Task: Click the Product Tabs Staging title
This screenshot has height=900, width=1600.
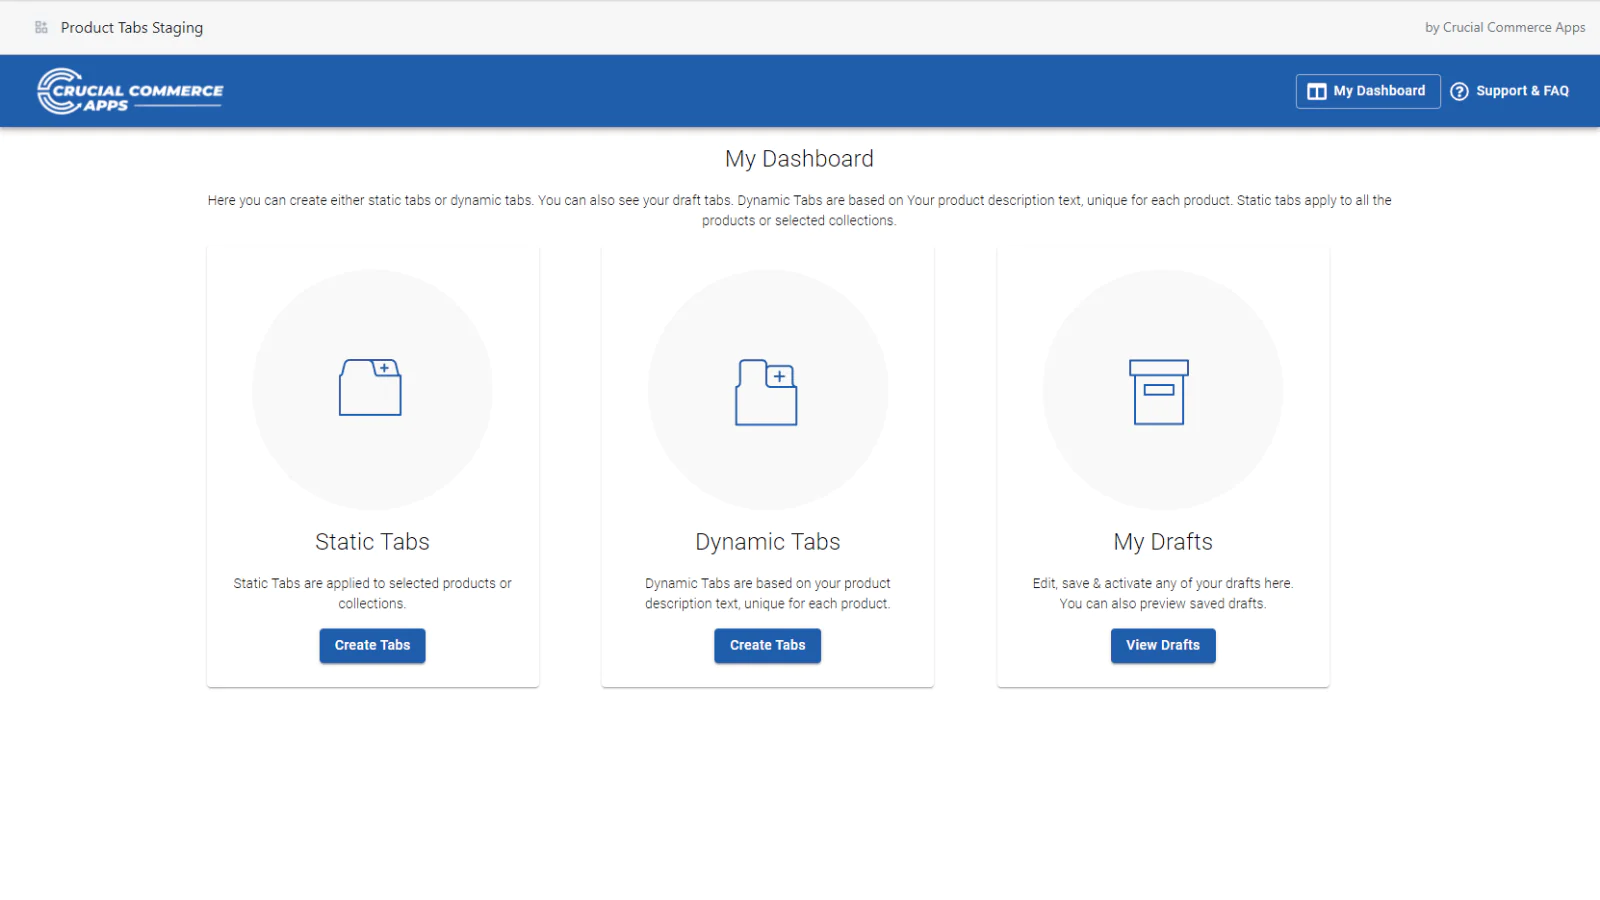Action: [x=132, y=27]
